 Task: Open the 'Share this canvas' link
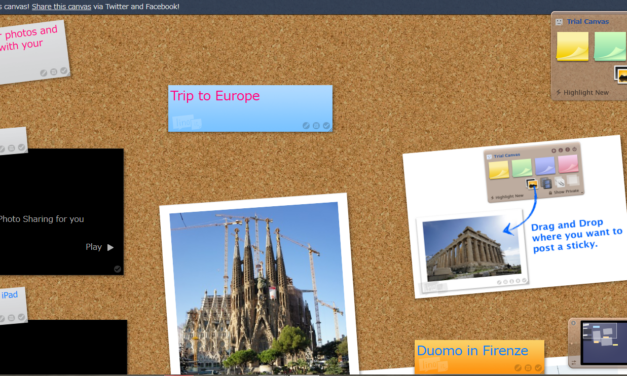pos(61,6)
